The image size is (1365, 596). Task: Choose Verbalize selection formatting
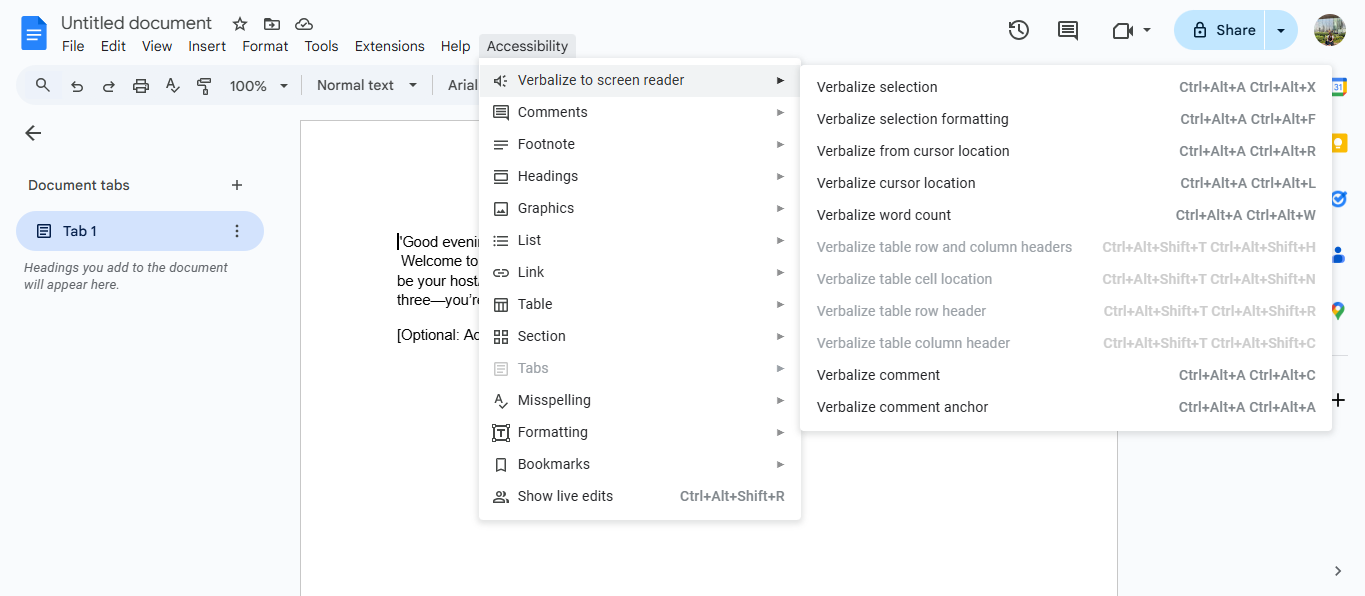(x=912, y=119)
